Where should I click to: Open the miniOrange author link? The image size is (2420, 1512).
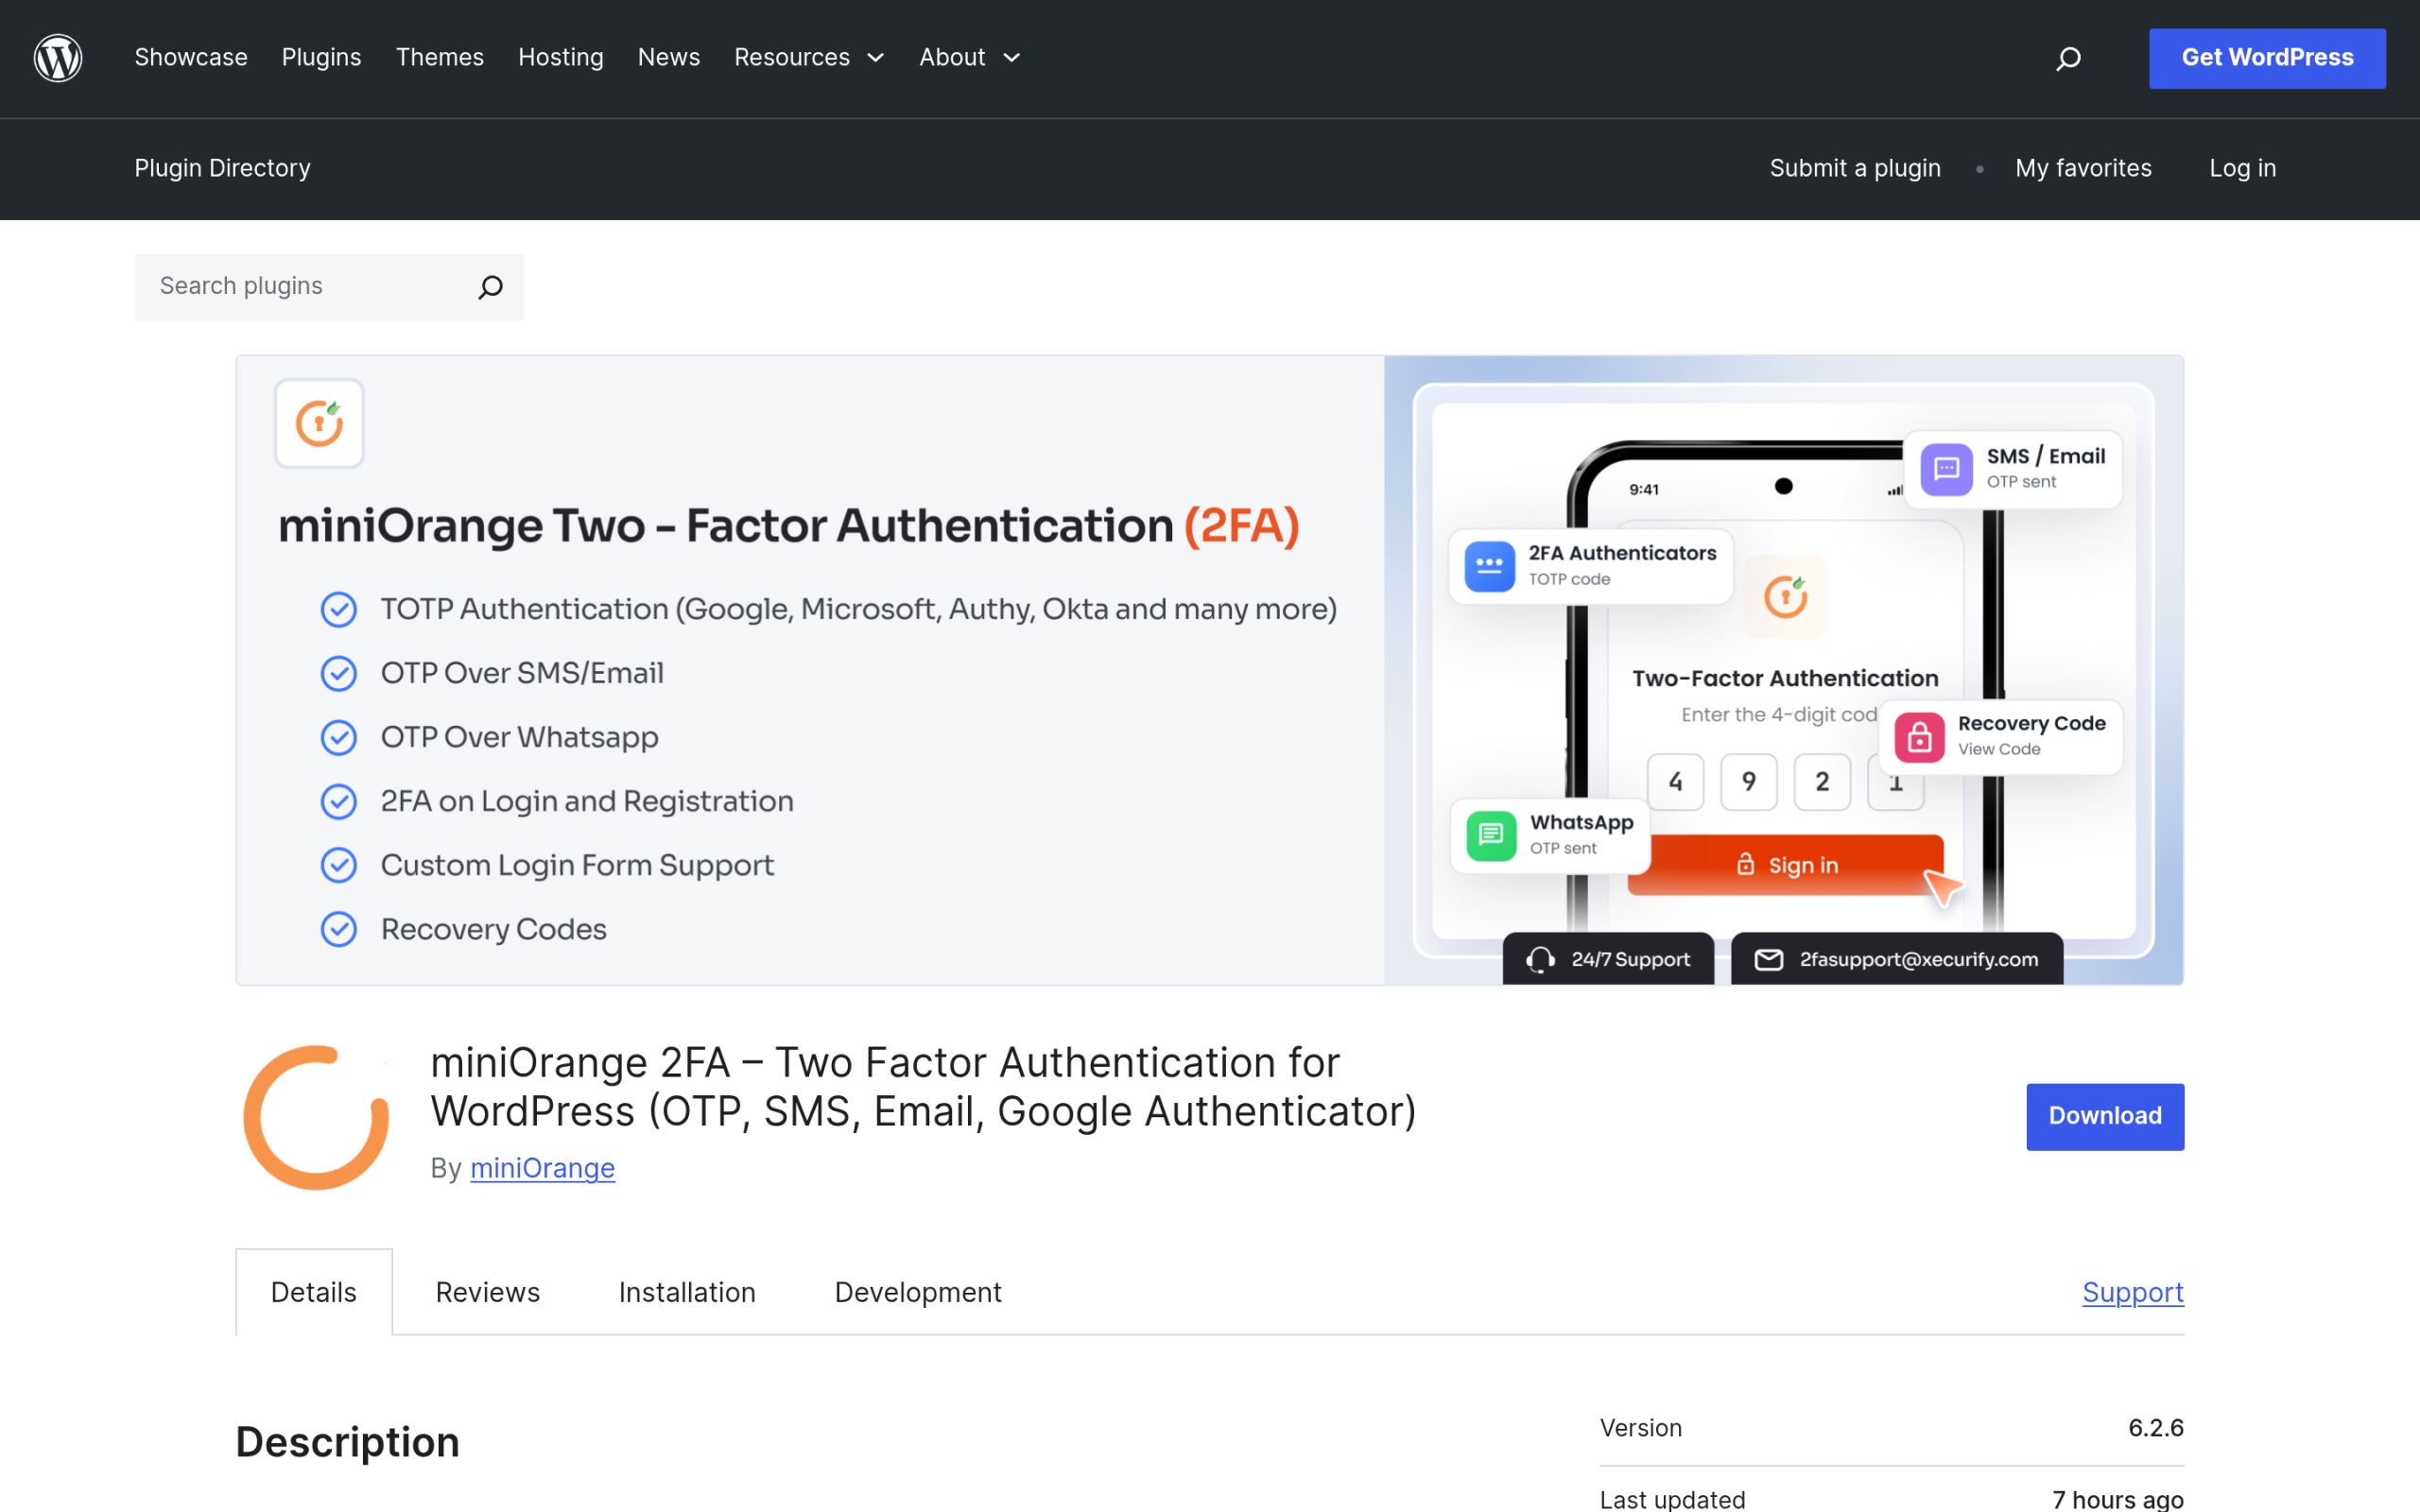pyautogui.click(x=542, y=1168)
